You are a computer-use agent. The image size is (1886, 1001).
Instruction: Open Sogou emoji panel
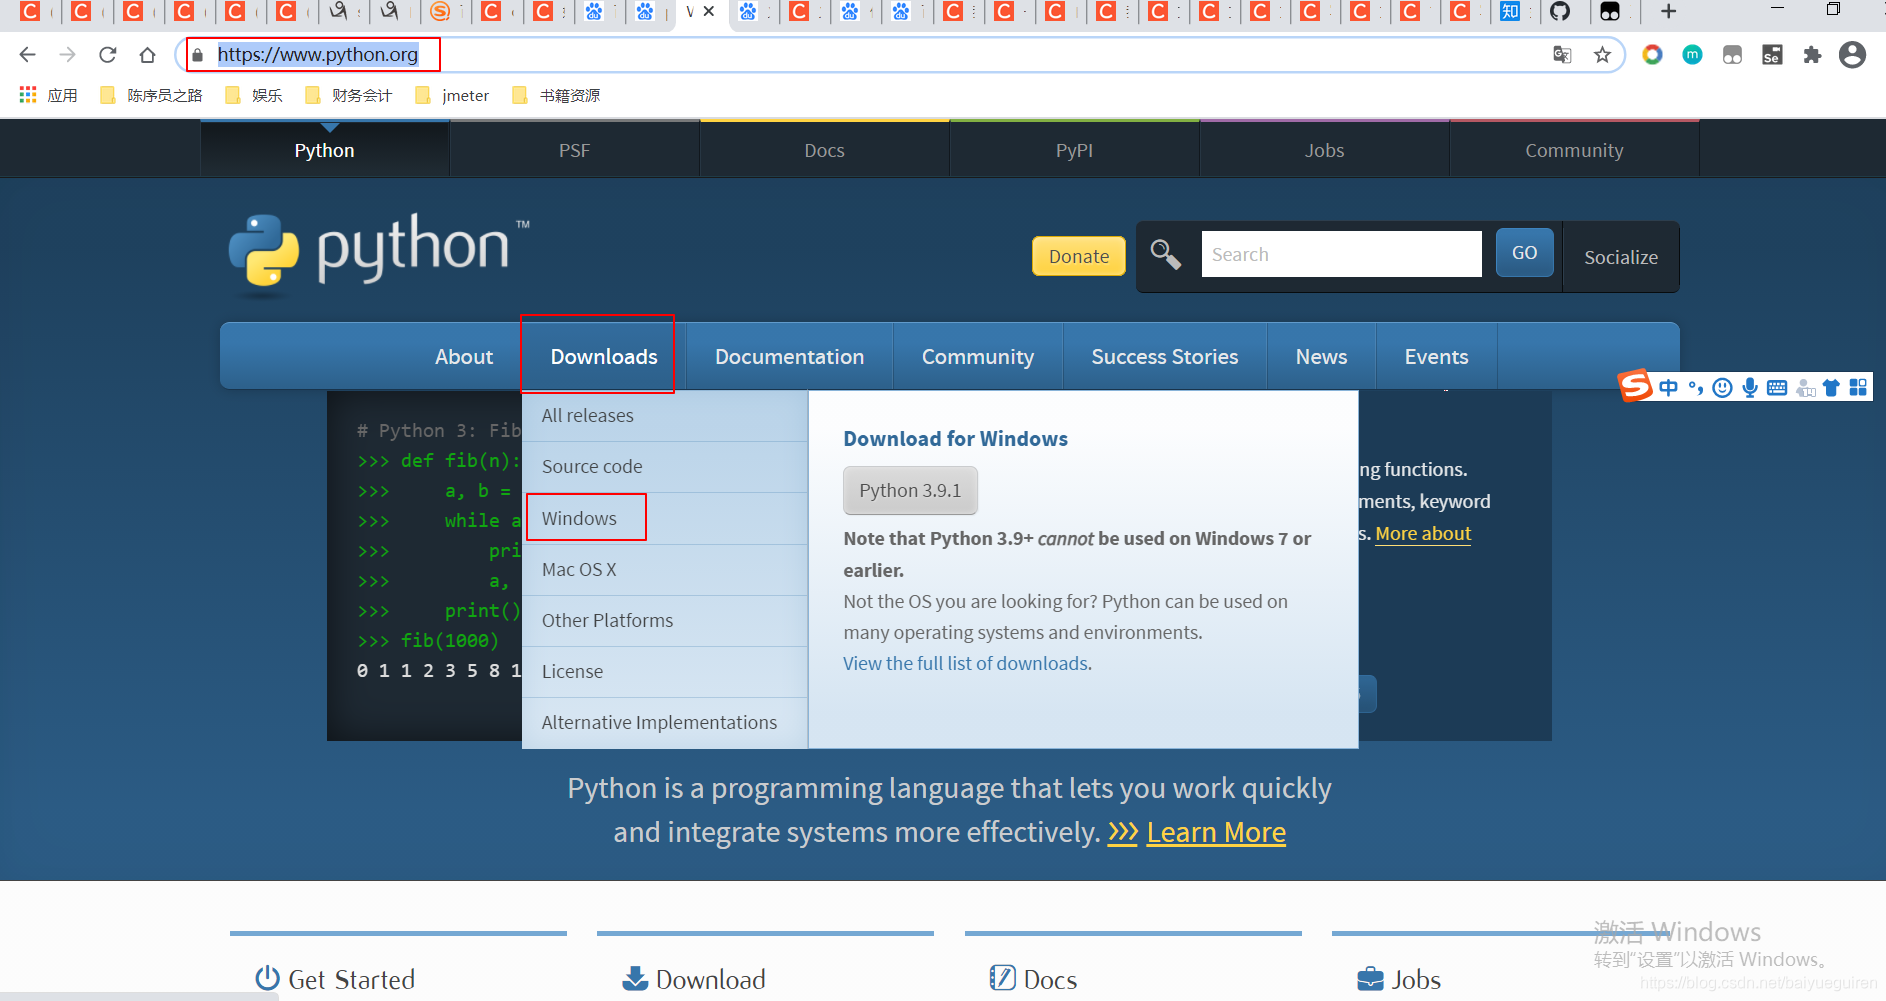point(1722,388)
